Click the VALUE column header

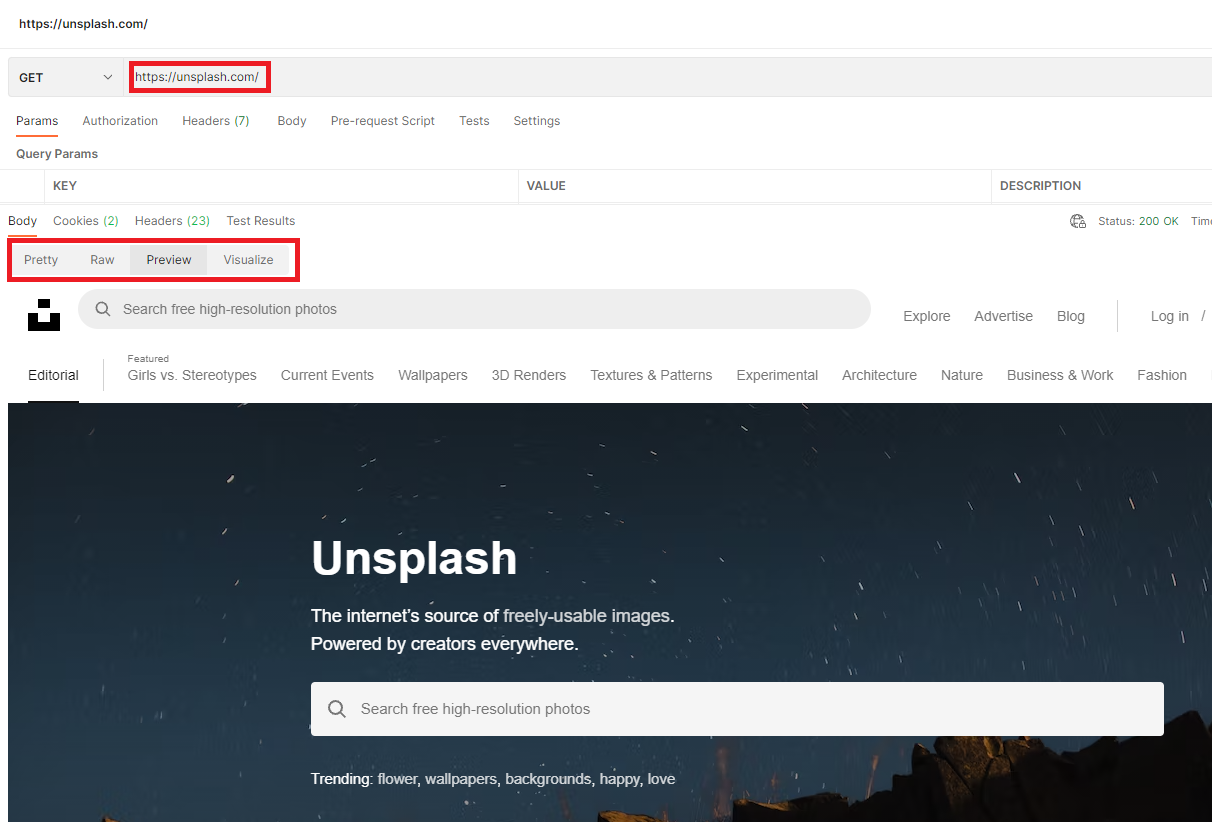(x=546, y=186)
